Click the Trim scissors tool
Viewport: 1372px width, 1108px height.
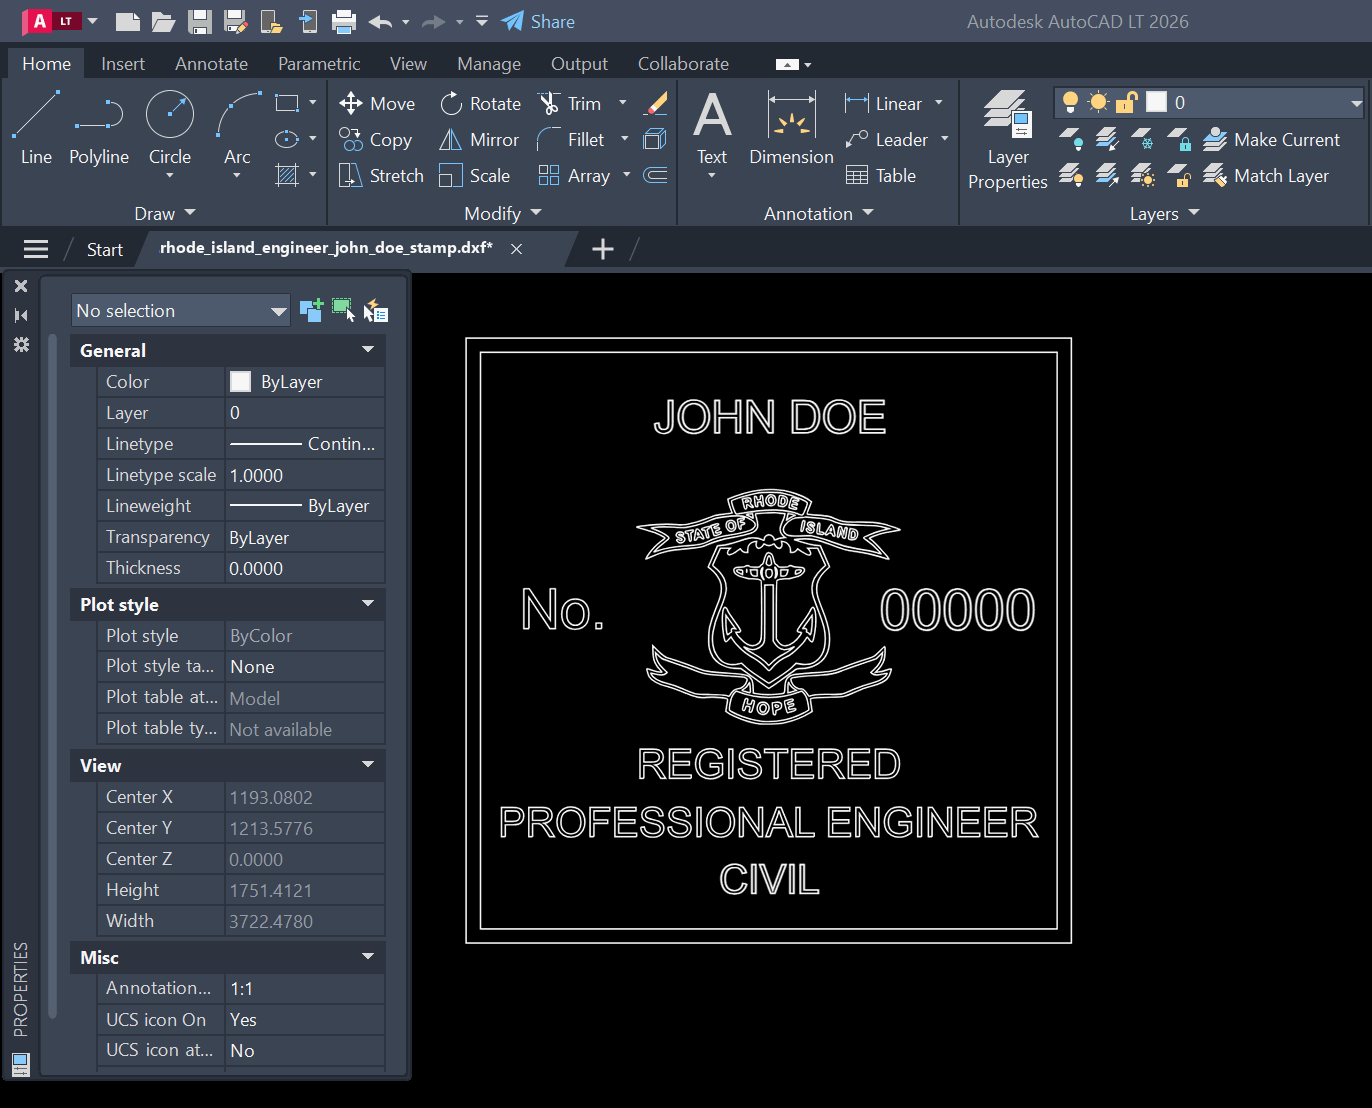tap(570, 103)
